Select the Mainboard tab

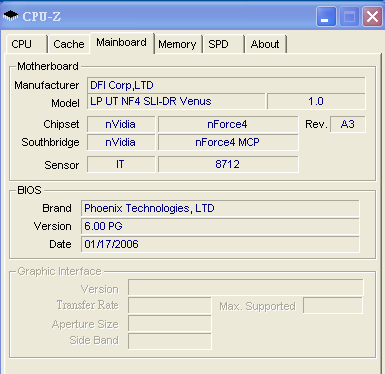[122, 43]
